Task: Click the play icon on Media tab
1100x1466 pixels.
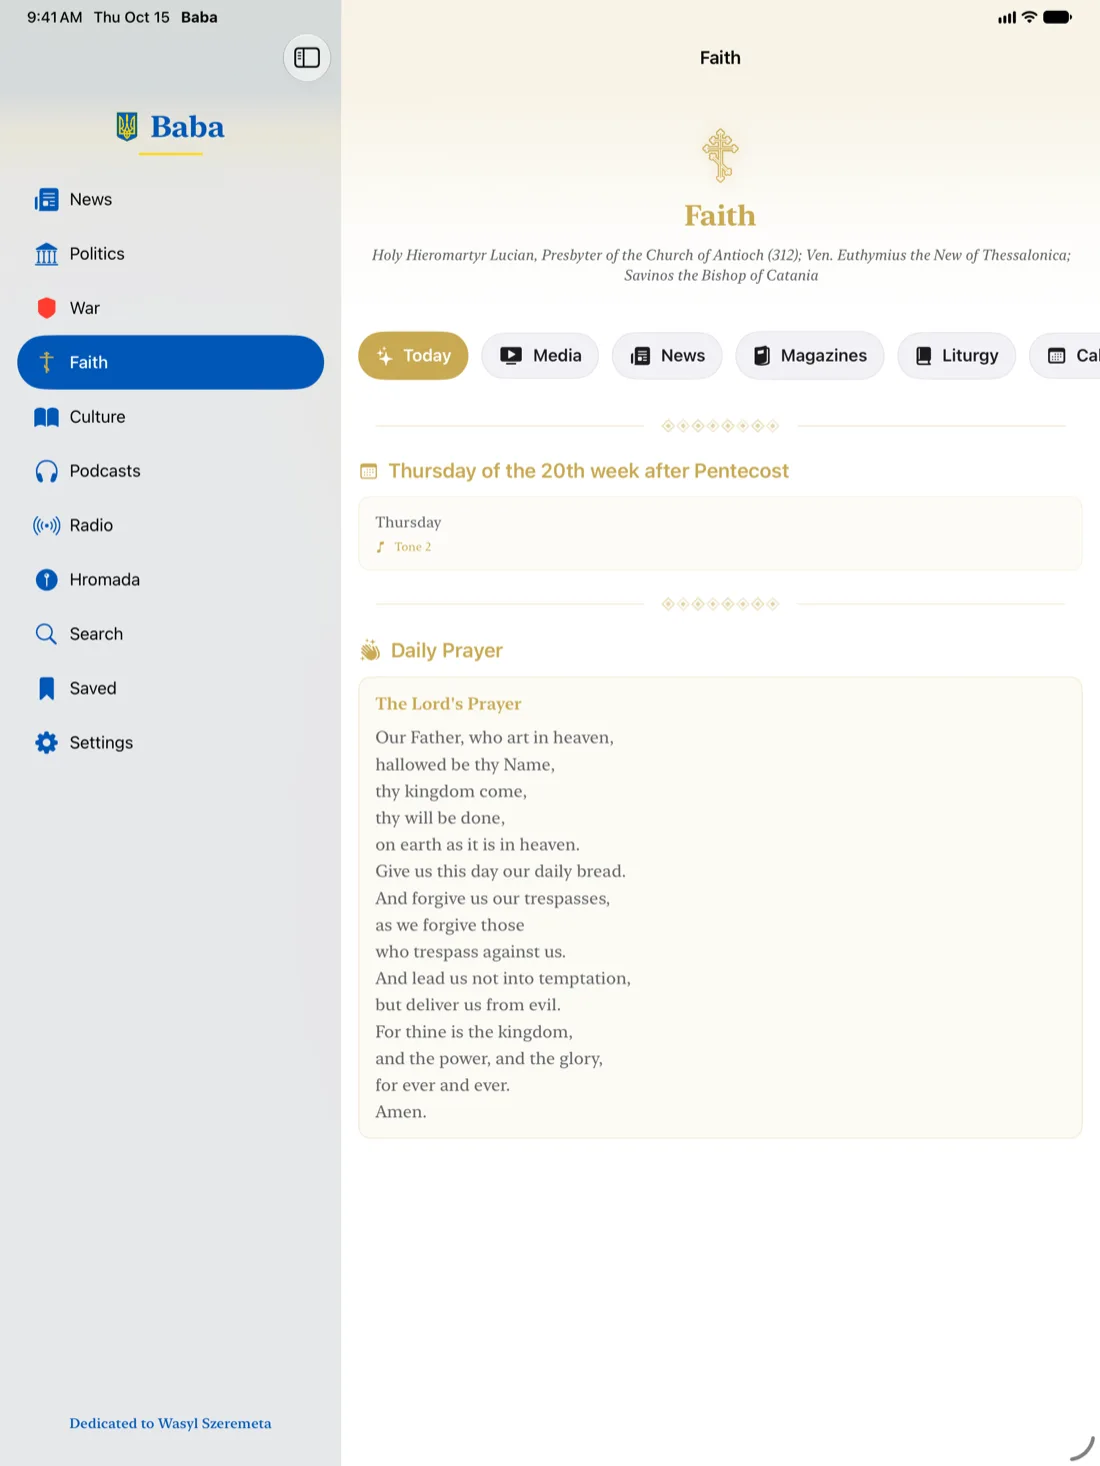Action: pyautogui.click(x=511, y=355)
